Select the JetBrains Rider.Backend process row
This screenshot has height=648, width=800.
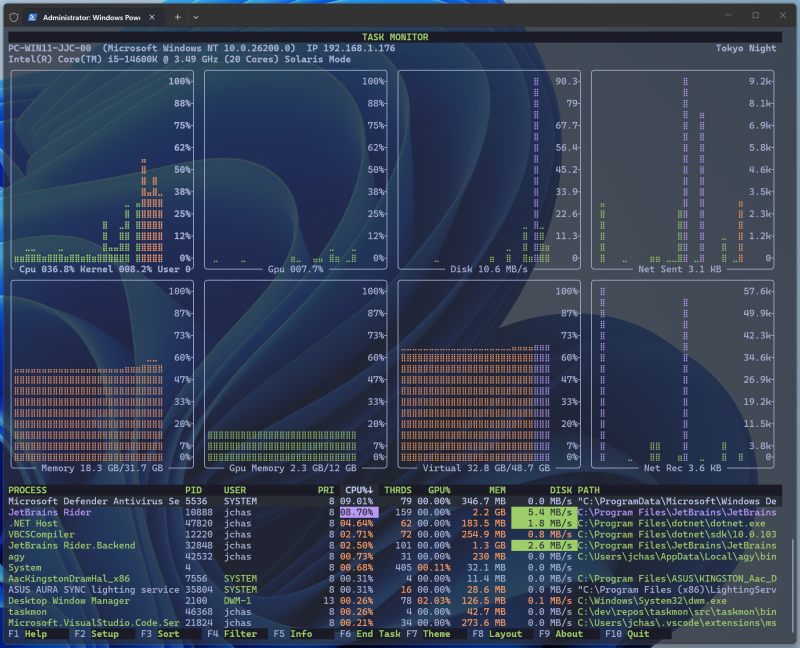tap(393, 545)
